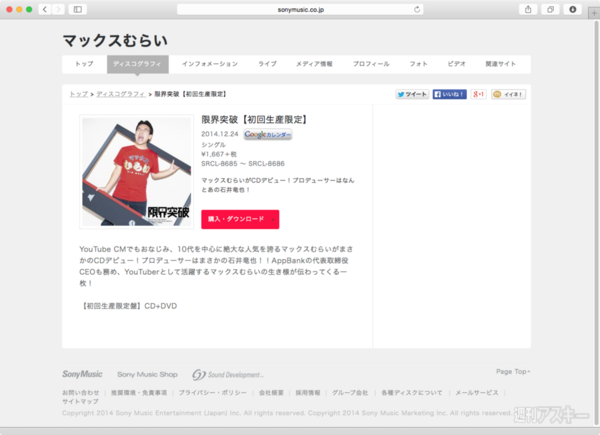Add release to Google カレンダー

268,134
